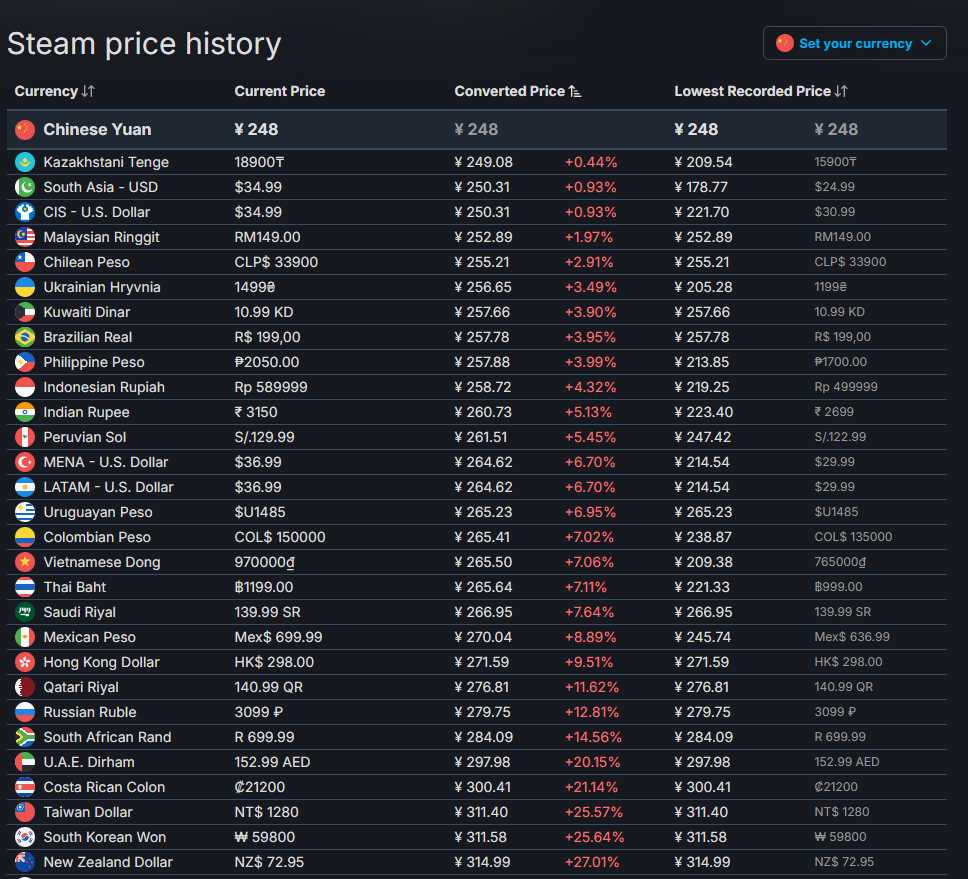
Task: Click the Vietnamese Dong flag icon
Action: [x=25, y=562]
